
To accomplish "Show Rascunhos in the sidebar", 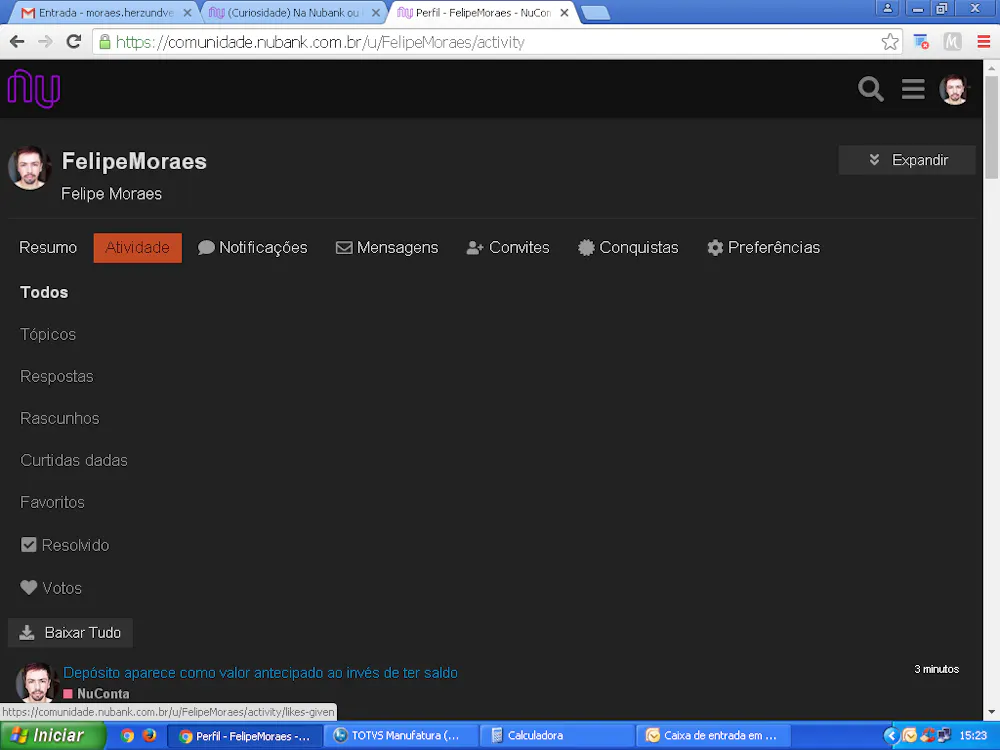I will tap(60, 418).
